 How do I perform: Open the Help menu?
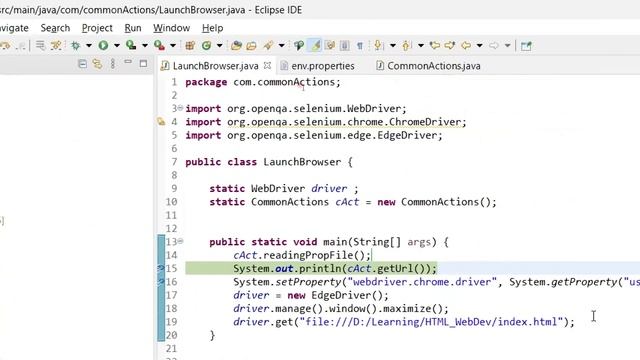click(212, 28)
